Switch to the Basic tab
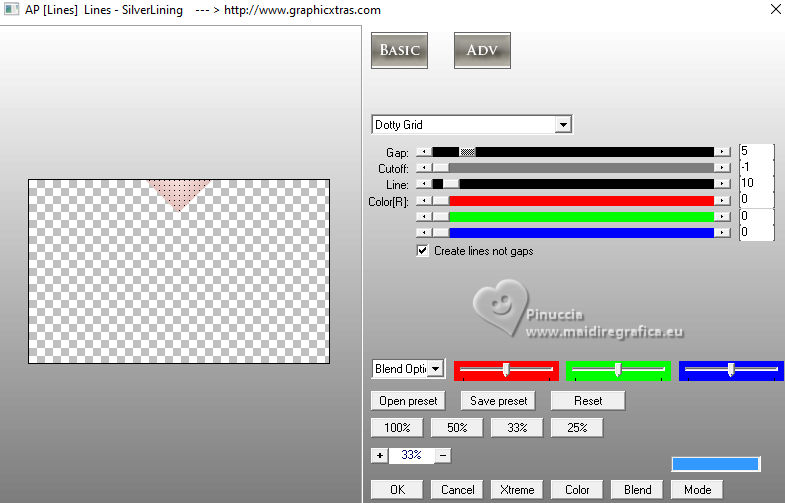 399,50
